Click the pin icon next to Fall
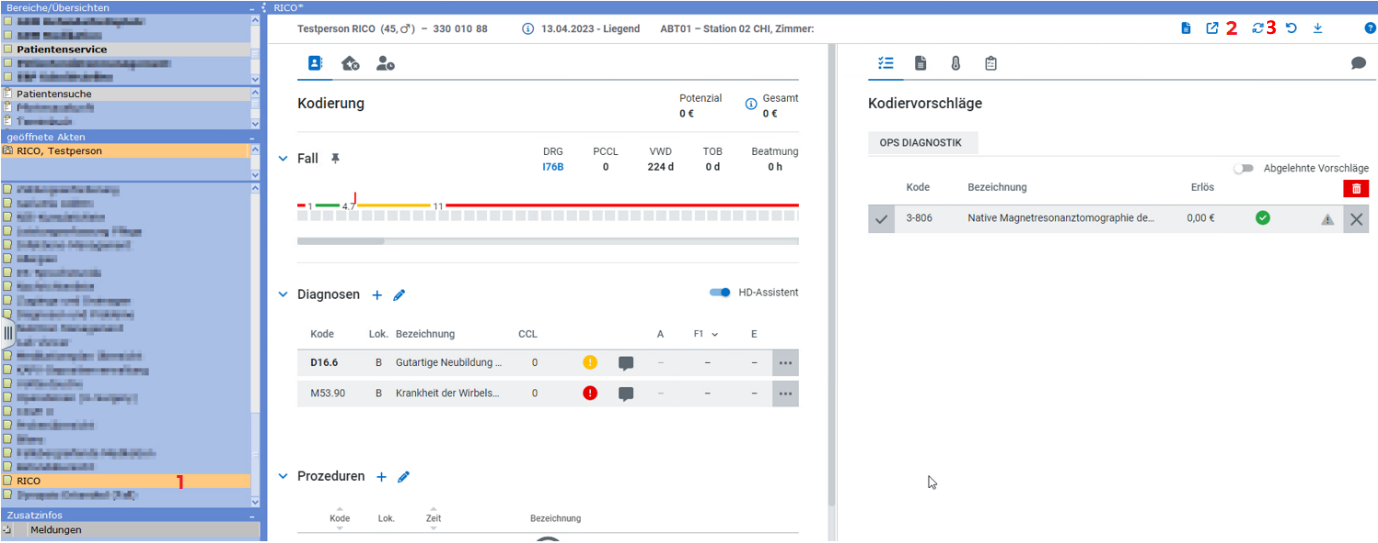 click(336, 158)
